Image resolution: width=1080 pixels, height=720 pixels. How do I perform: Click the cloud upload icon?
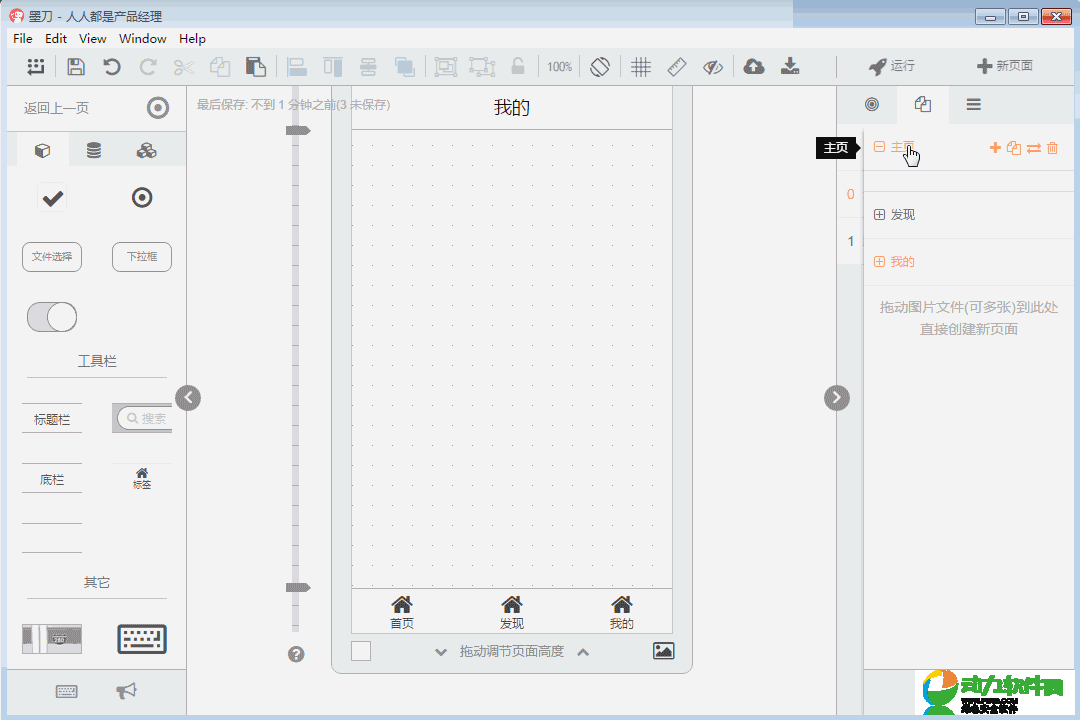pos(754,66)
